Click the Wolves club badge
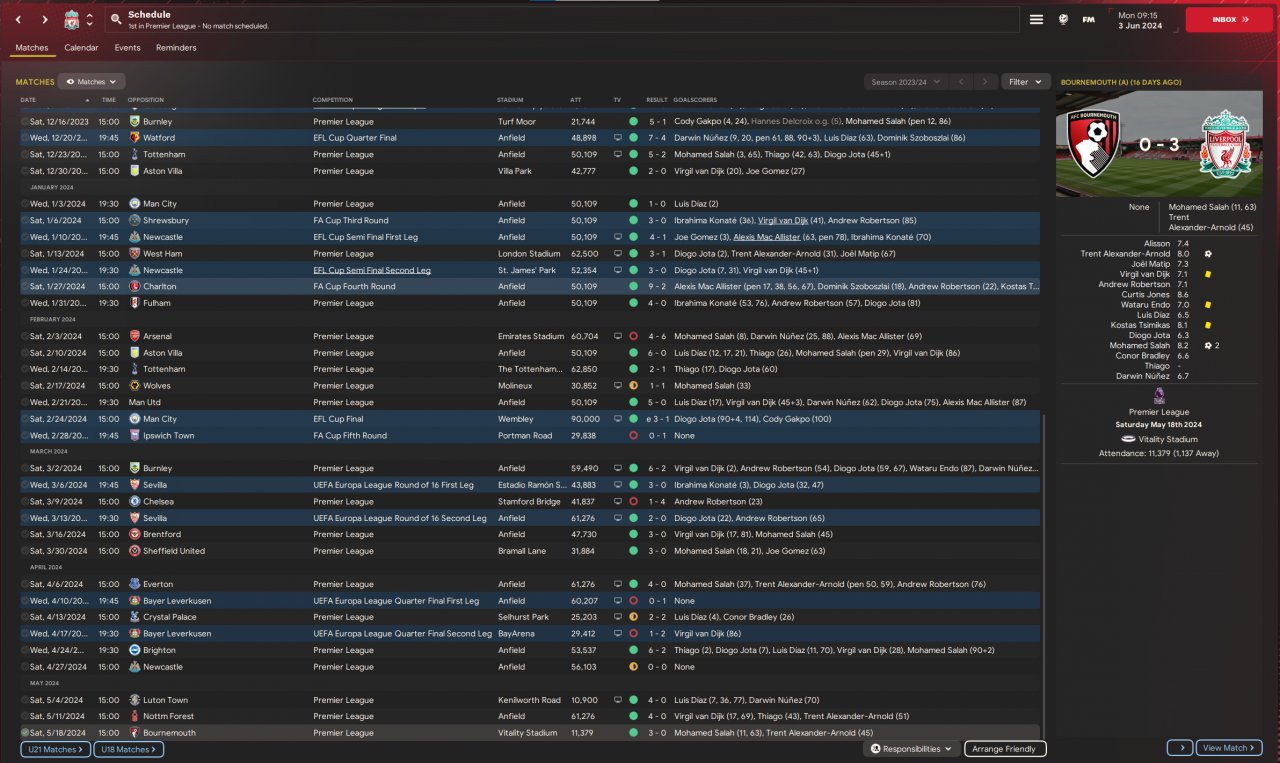The width and height of the screenshot is (1280, 763). coord(134,386)
